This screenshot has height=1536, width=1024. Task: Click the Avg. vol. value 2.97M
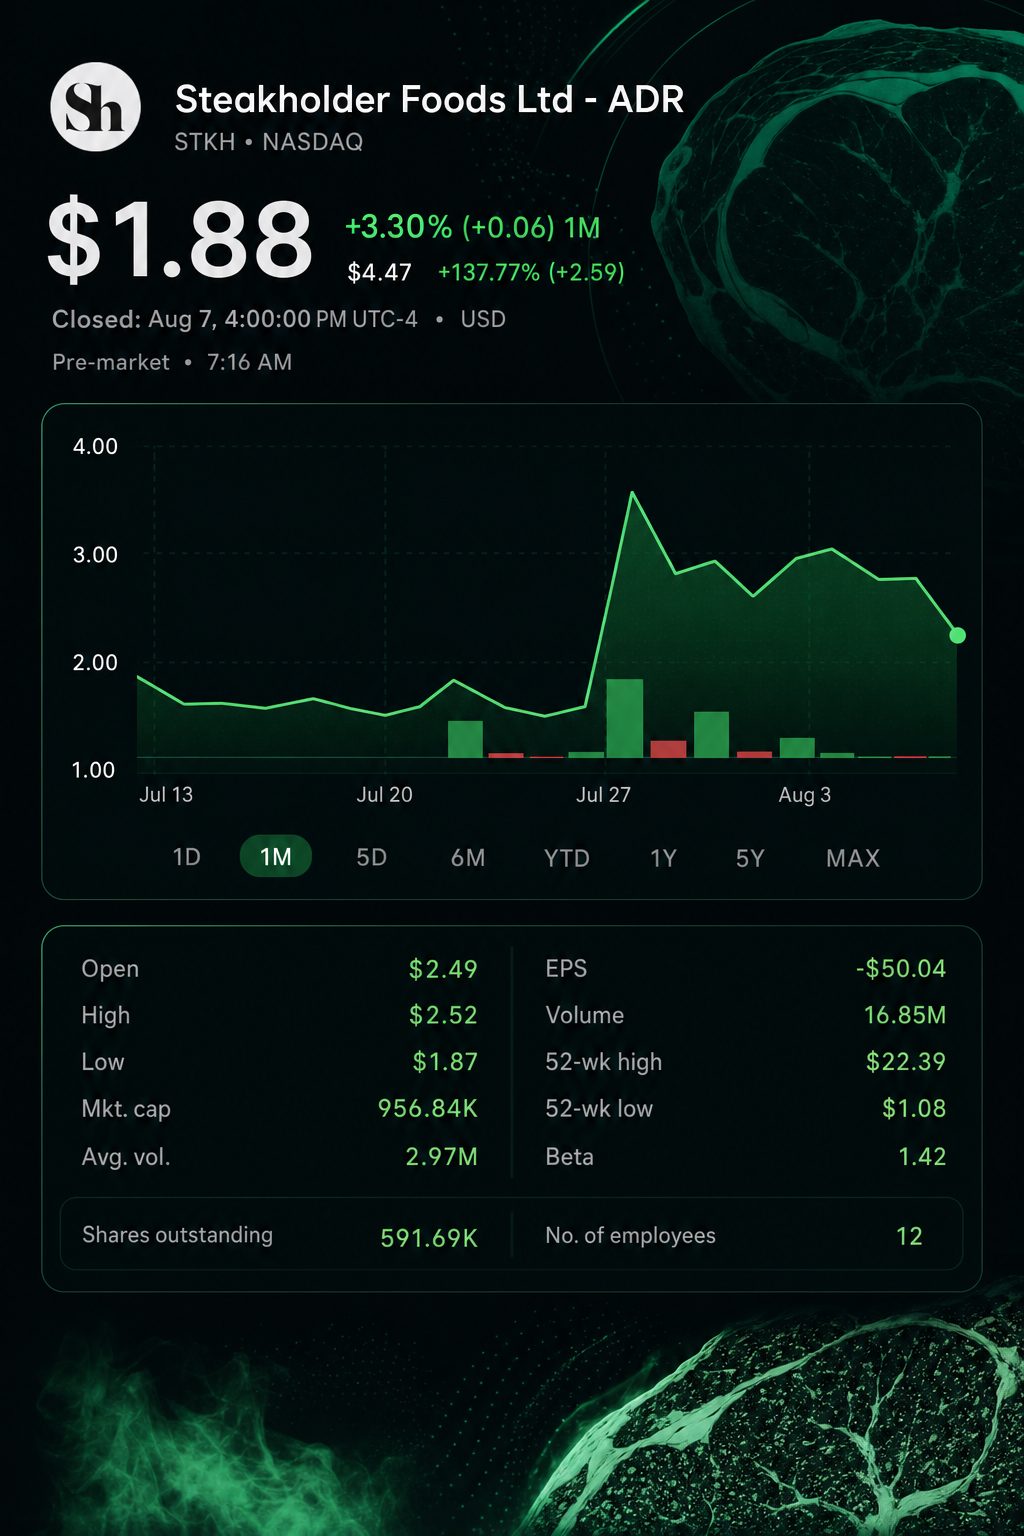(x=441, y=1156)
